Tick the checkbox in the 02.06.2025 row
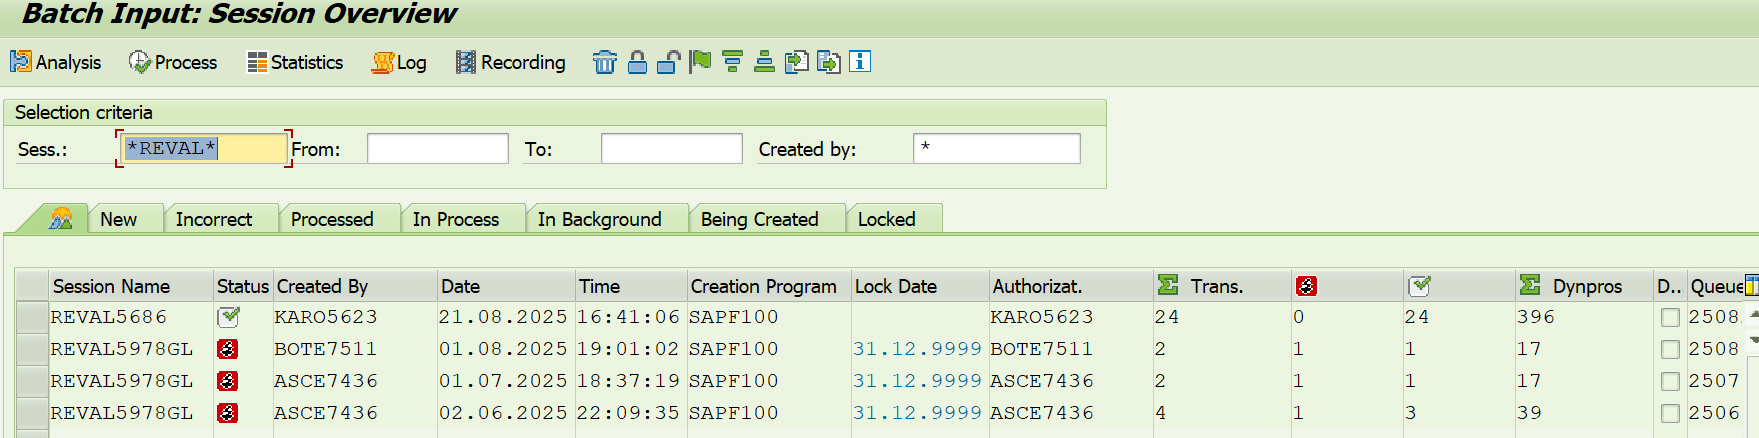The width and height of the screenshot is (1759, 438). pos(1669,413)
